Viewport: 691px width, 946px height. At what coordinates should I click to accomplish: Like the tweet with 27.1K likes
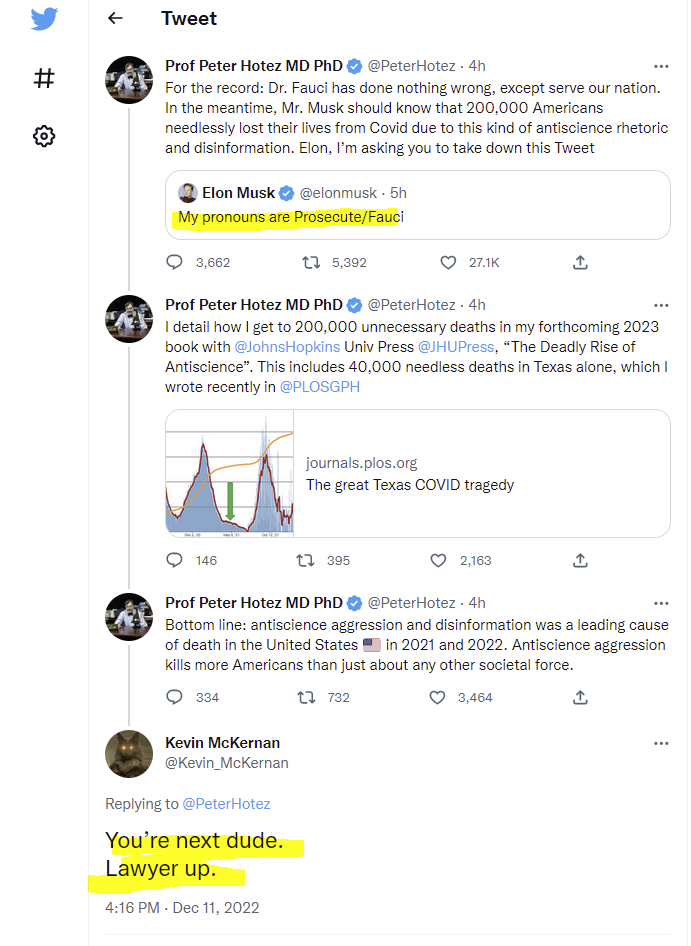449,263
